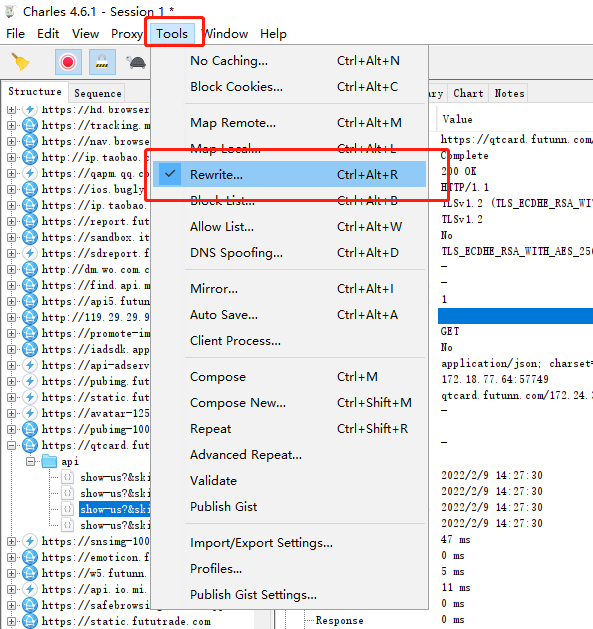Click the Value column header
The height and width of the screenshot is (629, 593).
(457, 120)
